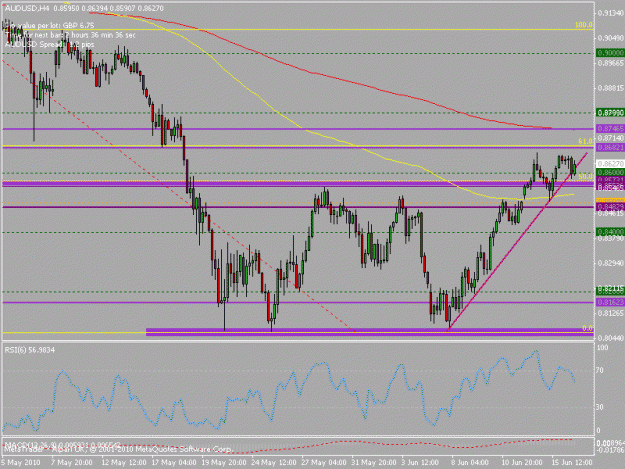The height and width of the screenshot is (469, 625).
Task: Click the AUDUSD Spread pips info text
Action: [49, 44]
